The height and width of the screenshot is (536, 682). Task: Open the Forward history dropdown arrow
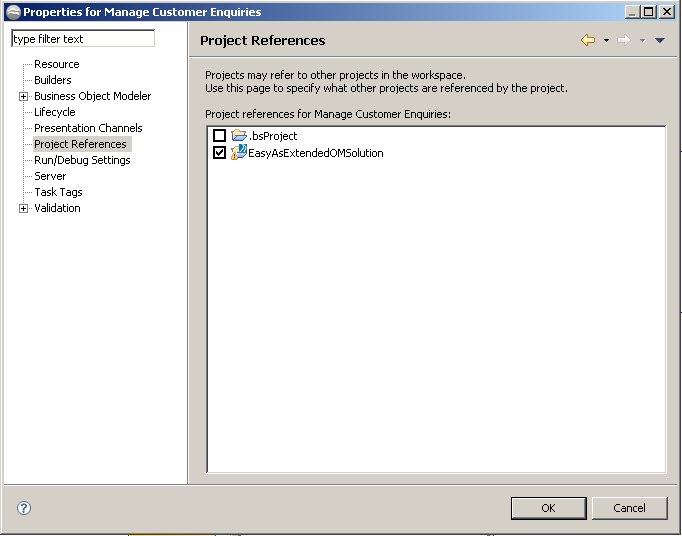(x=642, y=40)
